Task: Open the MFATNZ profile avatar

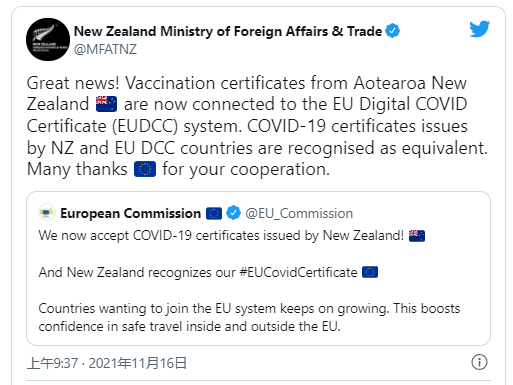Action: pos(48,40)
